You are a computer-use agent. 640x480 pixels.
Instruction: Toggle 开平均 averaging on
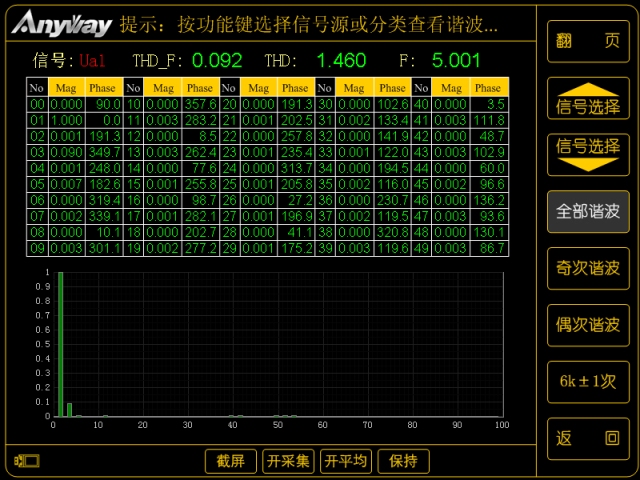(346, 461)
